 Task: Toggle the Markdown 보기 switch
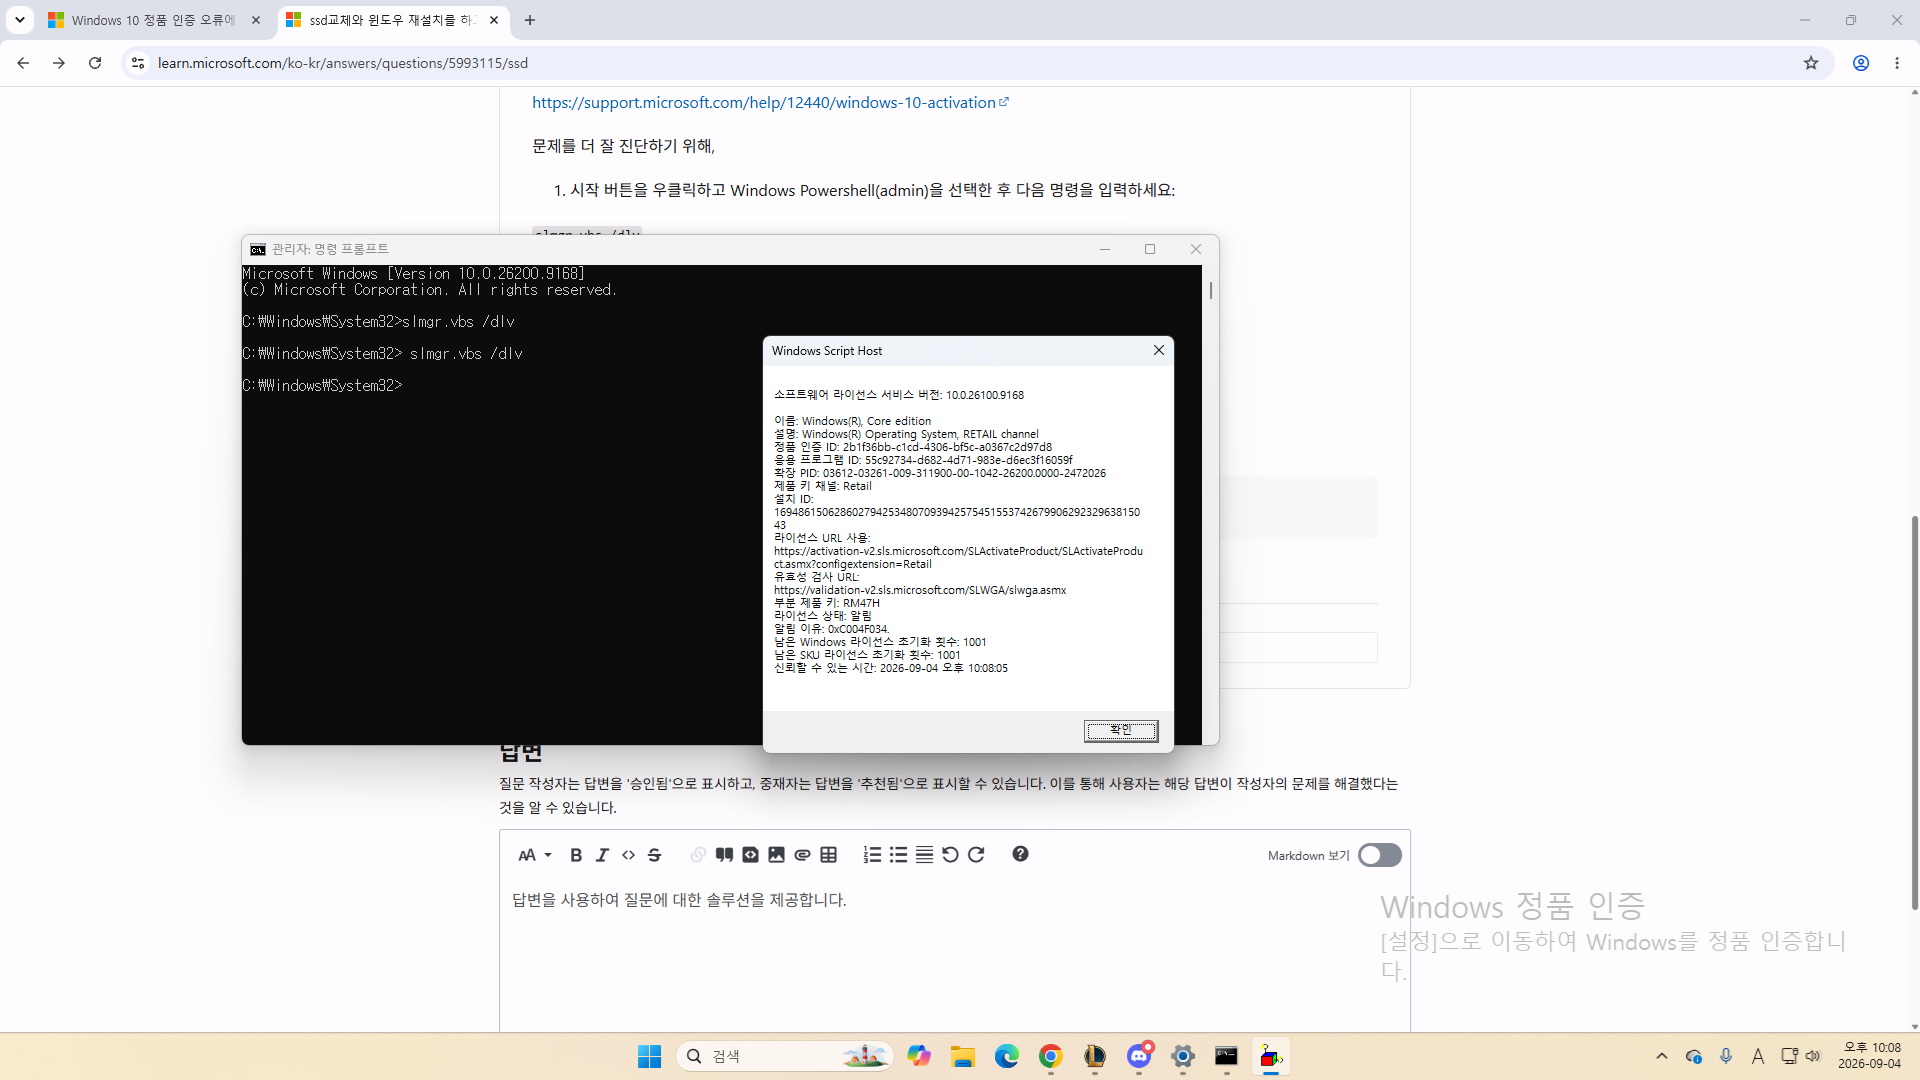(x=1379, y=855)
